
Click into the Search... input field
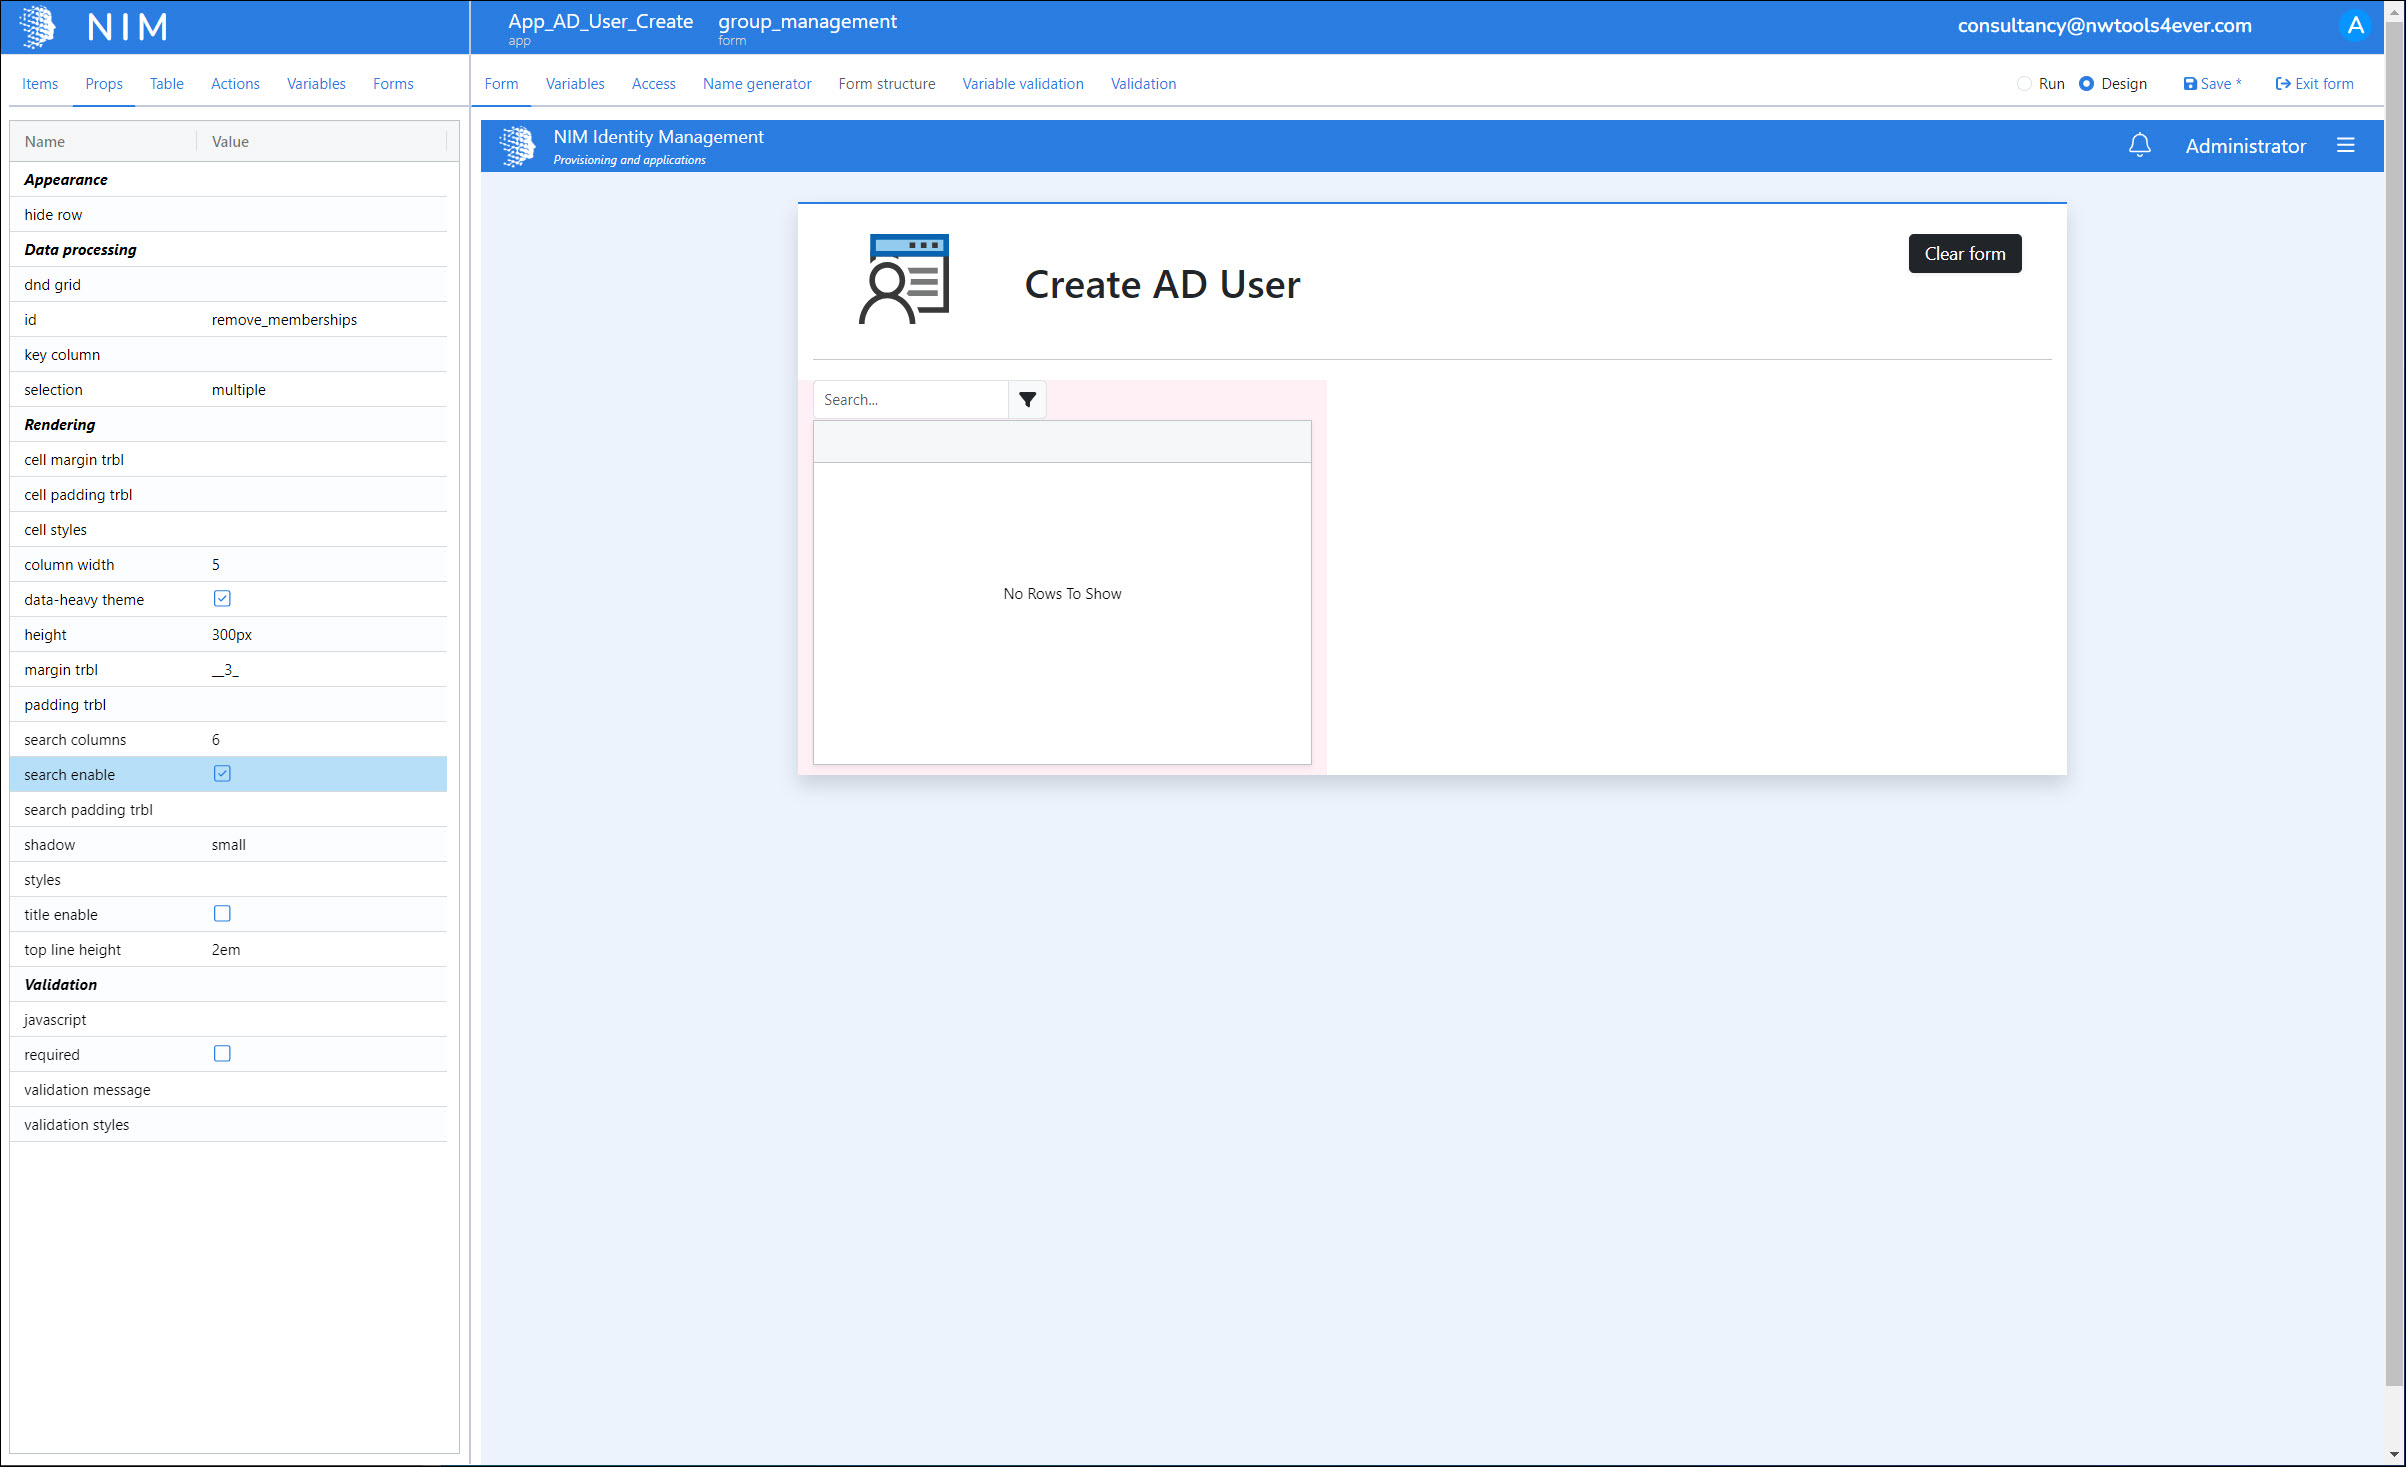909,399
